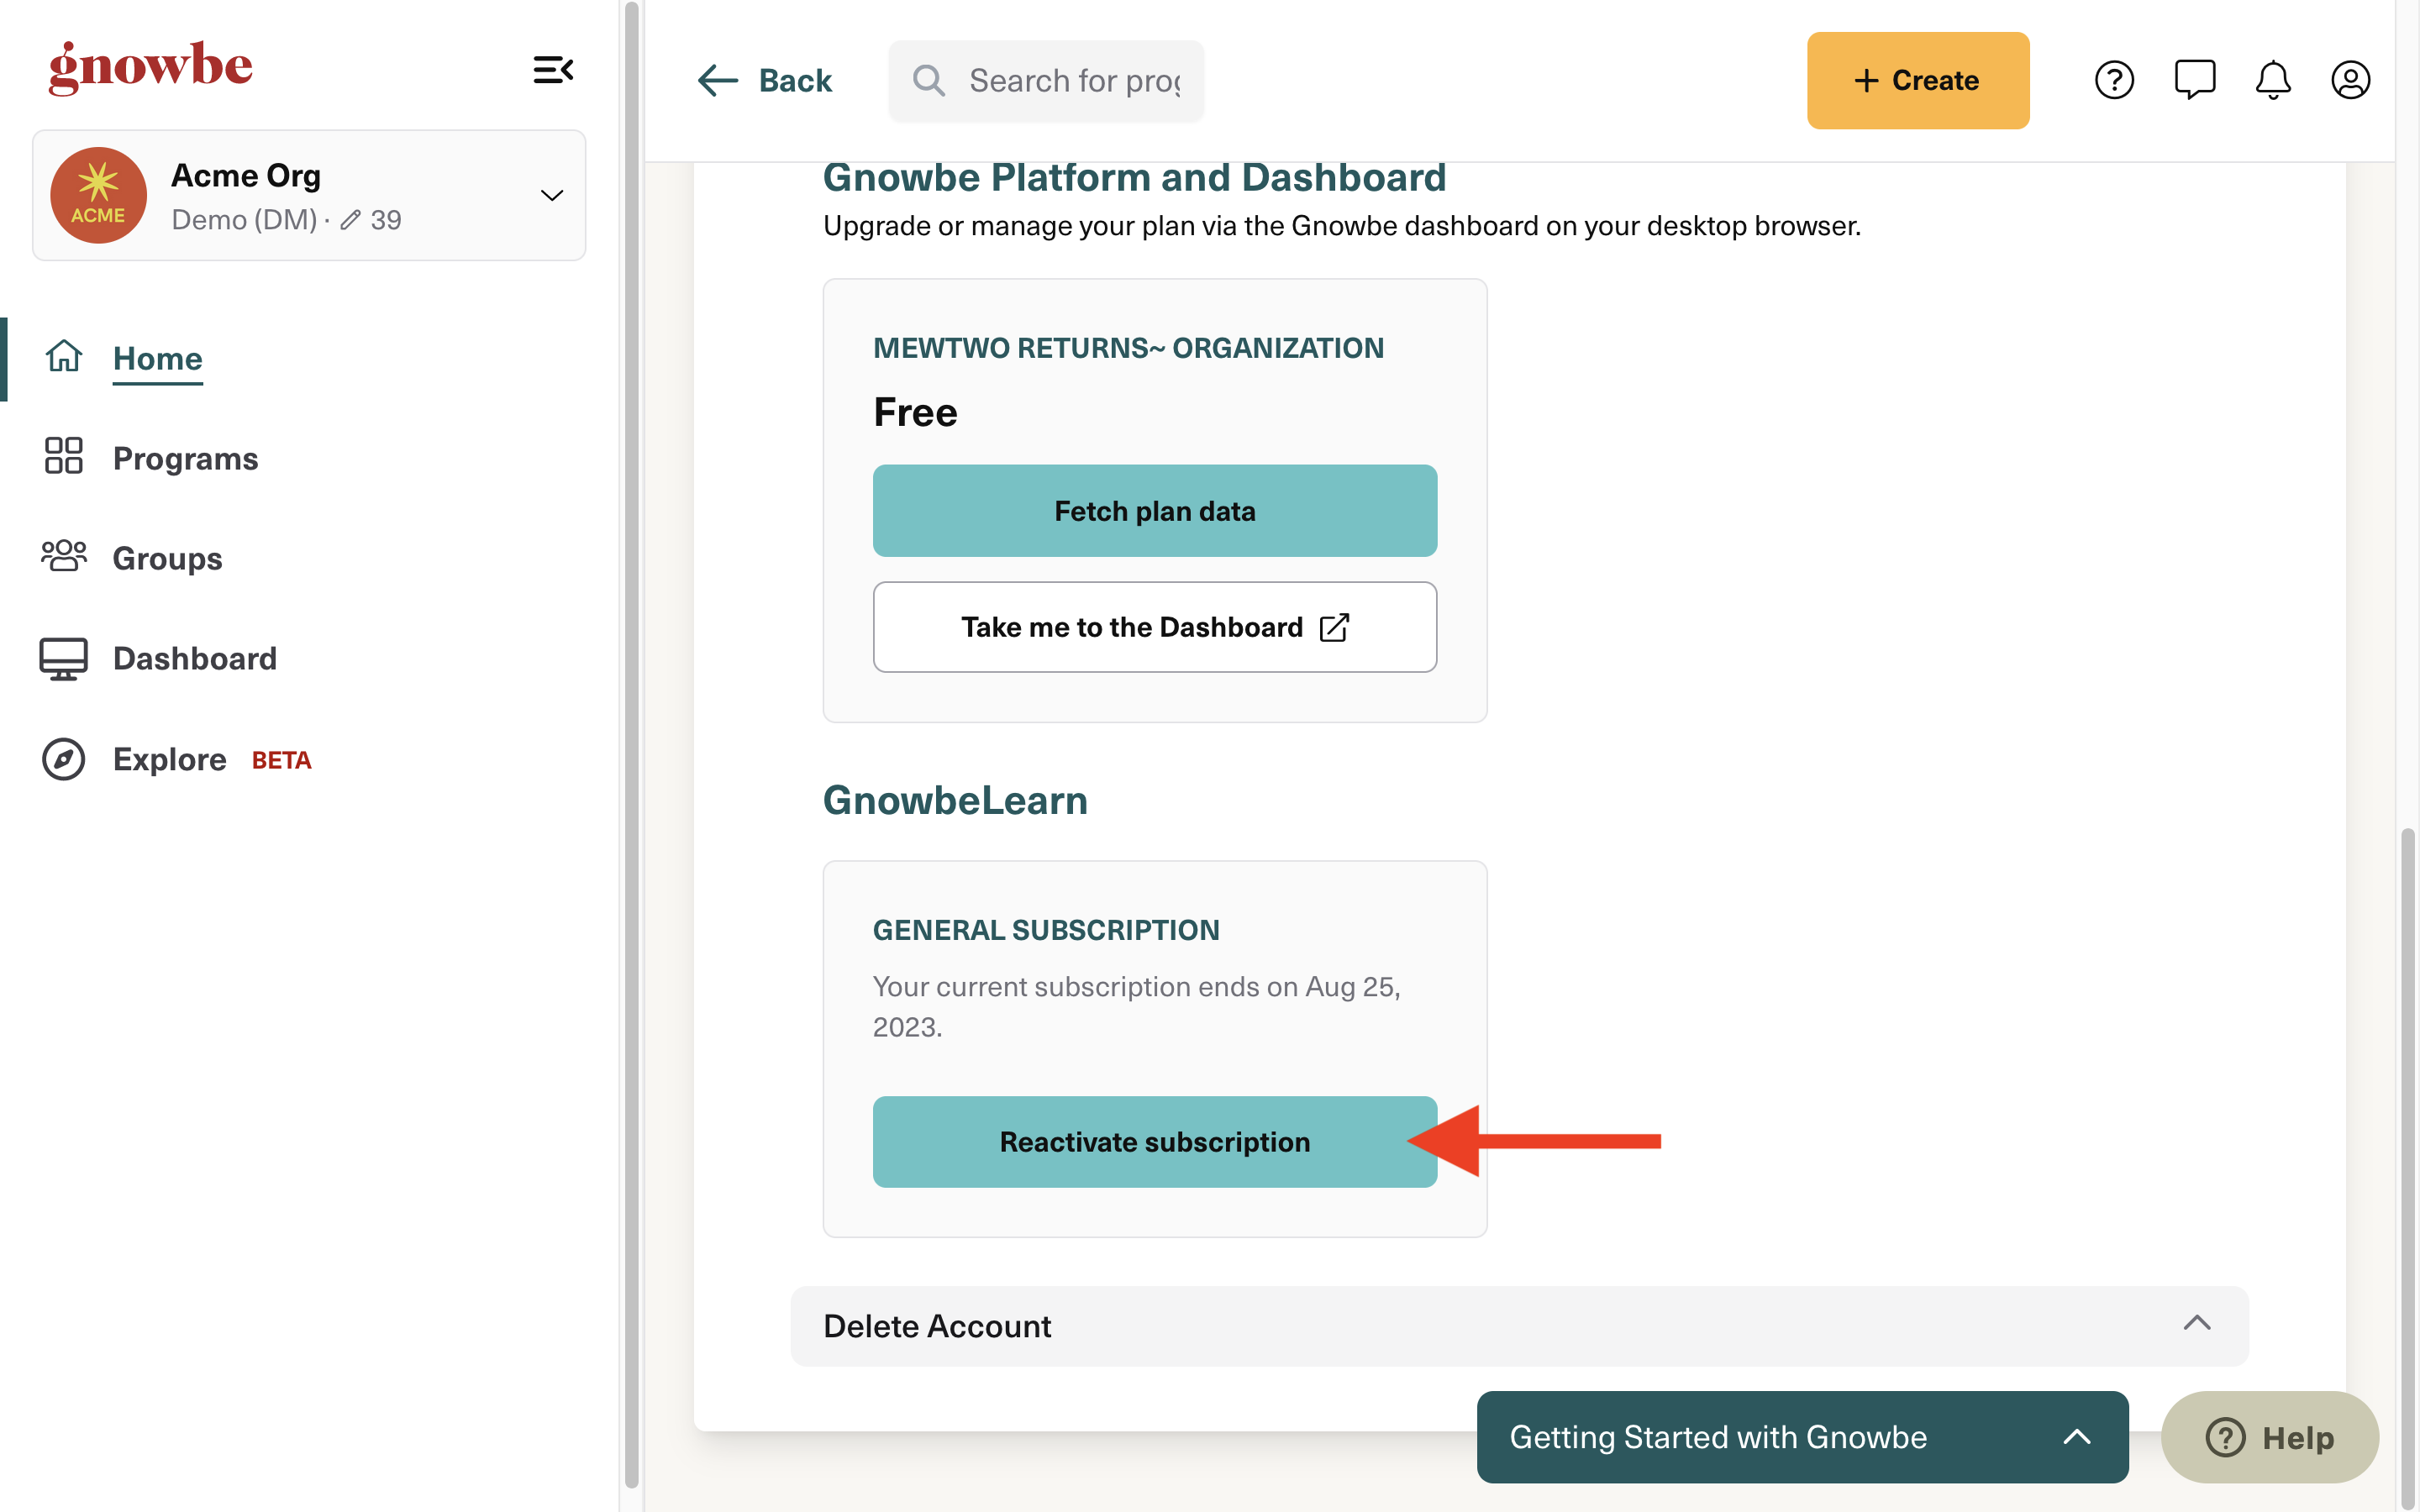This screenshot has width=2420, height=1512.
Task: Open Dashboard in the sidebar
Action: pyautogui.click(x=195, y=658)
